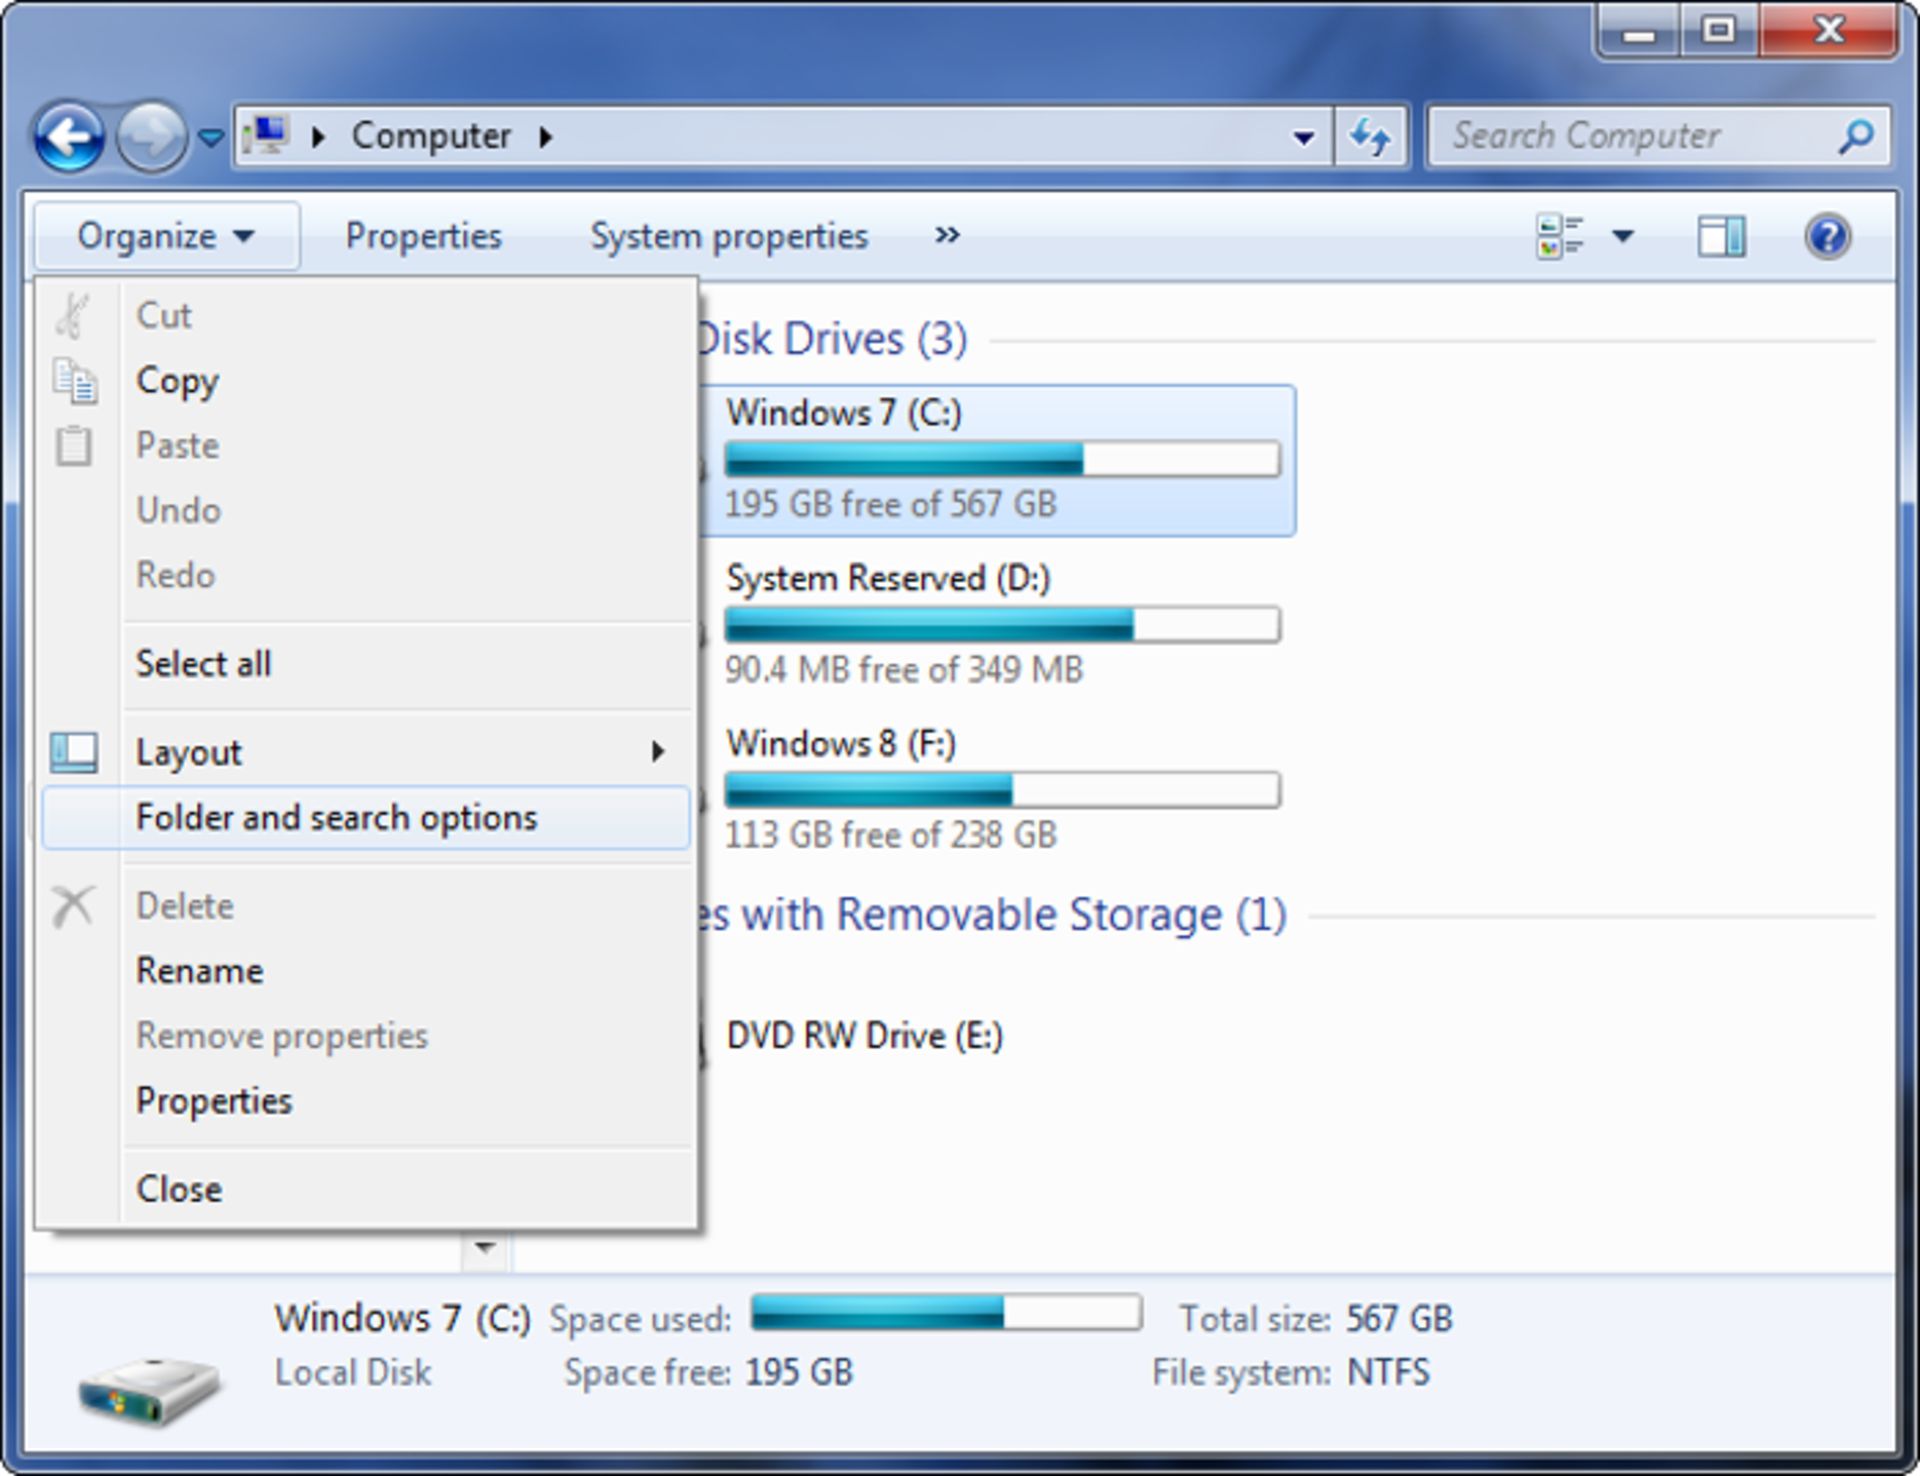Click the Cut scissors icon in the menu

[75, 315]
